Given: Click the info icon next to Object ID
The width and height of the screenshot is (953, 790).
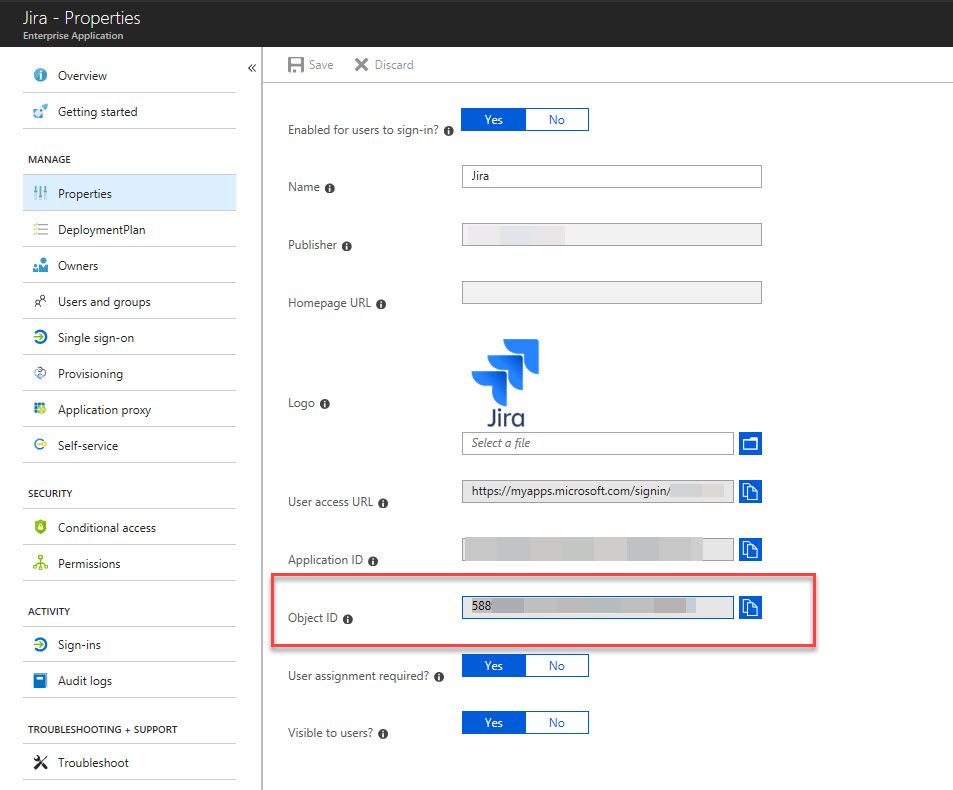Looking at the screenshot, I should (348, 619).
